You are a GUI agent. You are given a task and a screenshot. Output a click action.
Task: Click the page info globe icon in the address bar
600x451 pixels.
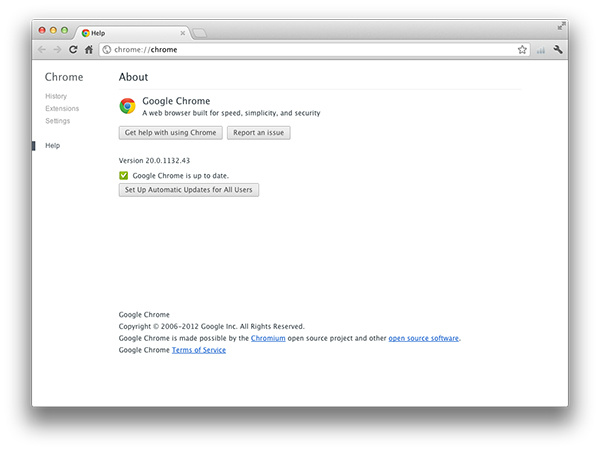coord(107,50)
